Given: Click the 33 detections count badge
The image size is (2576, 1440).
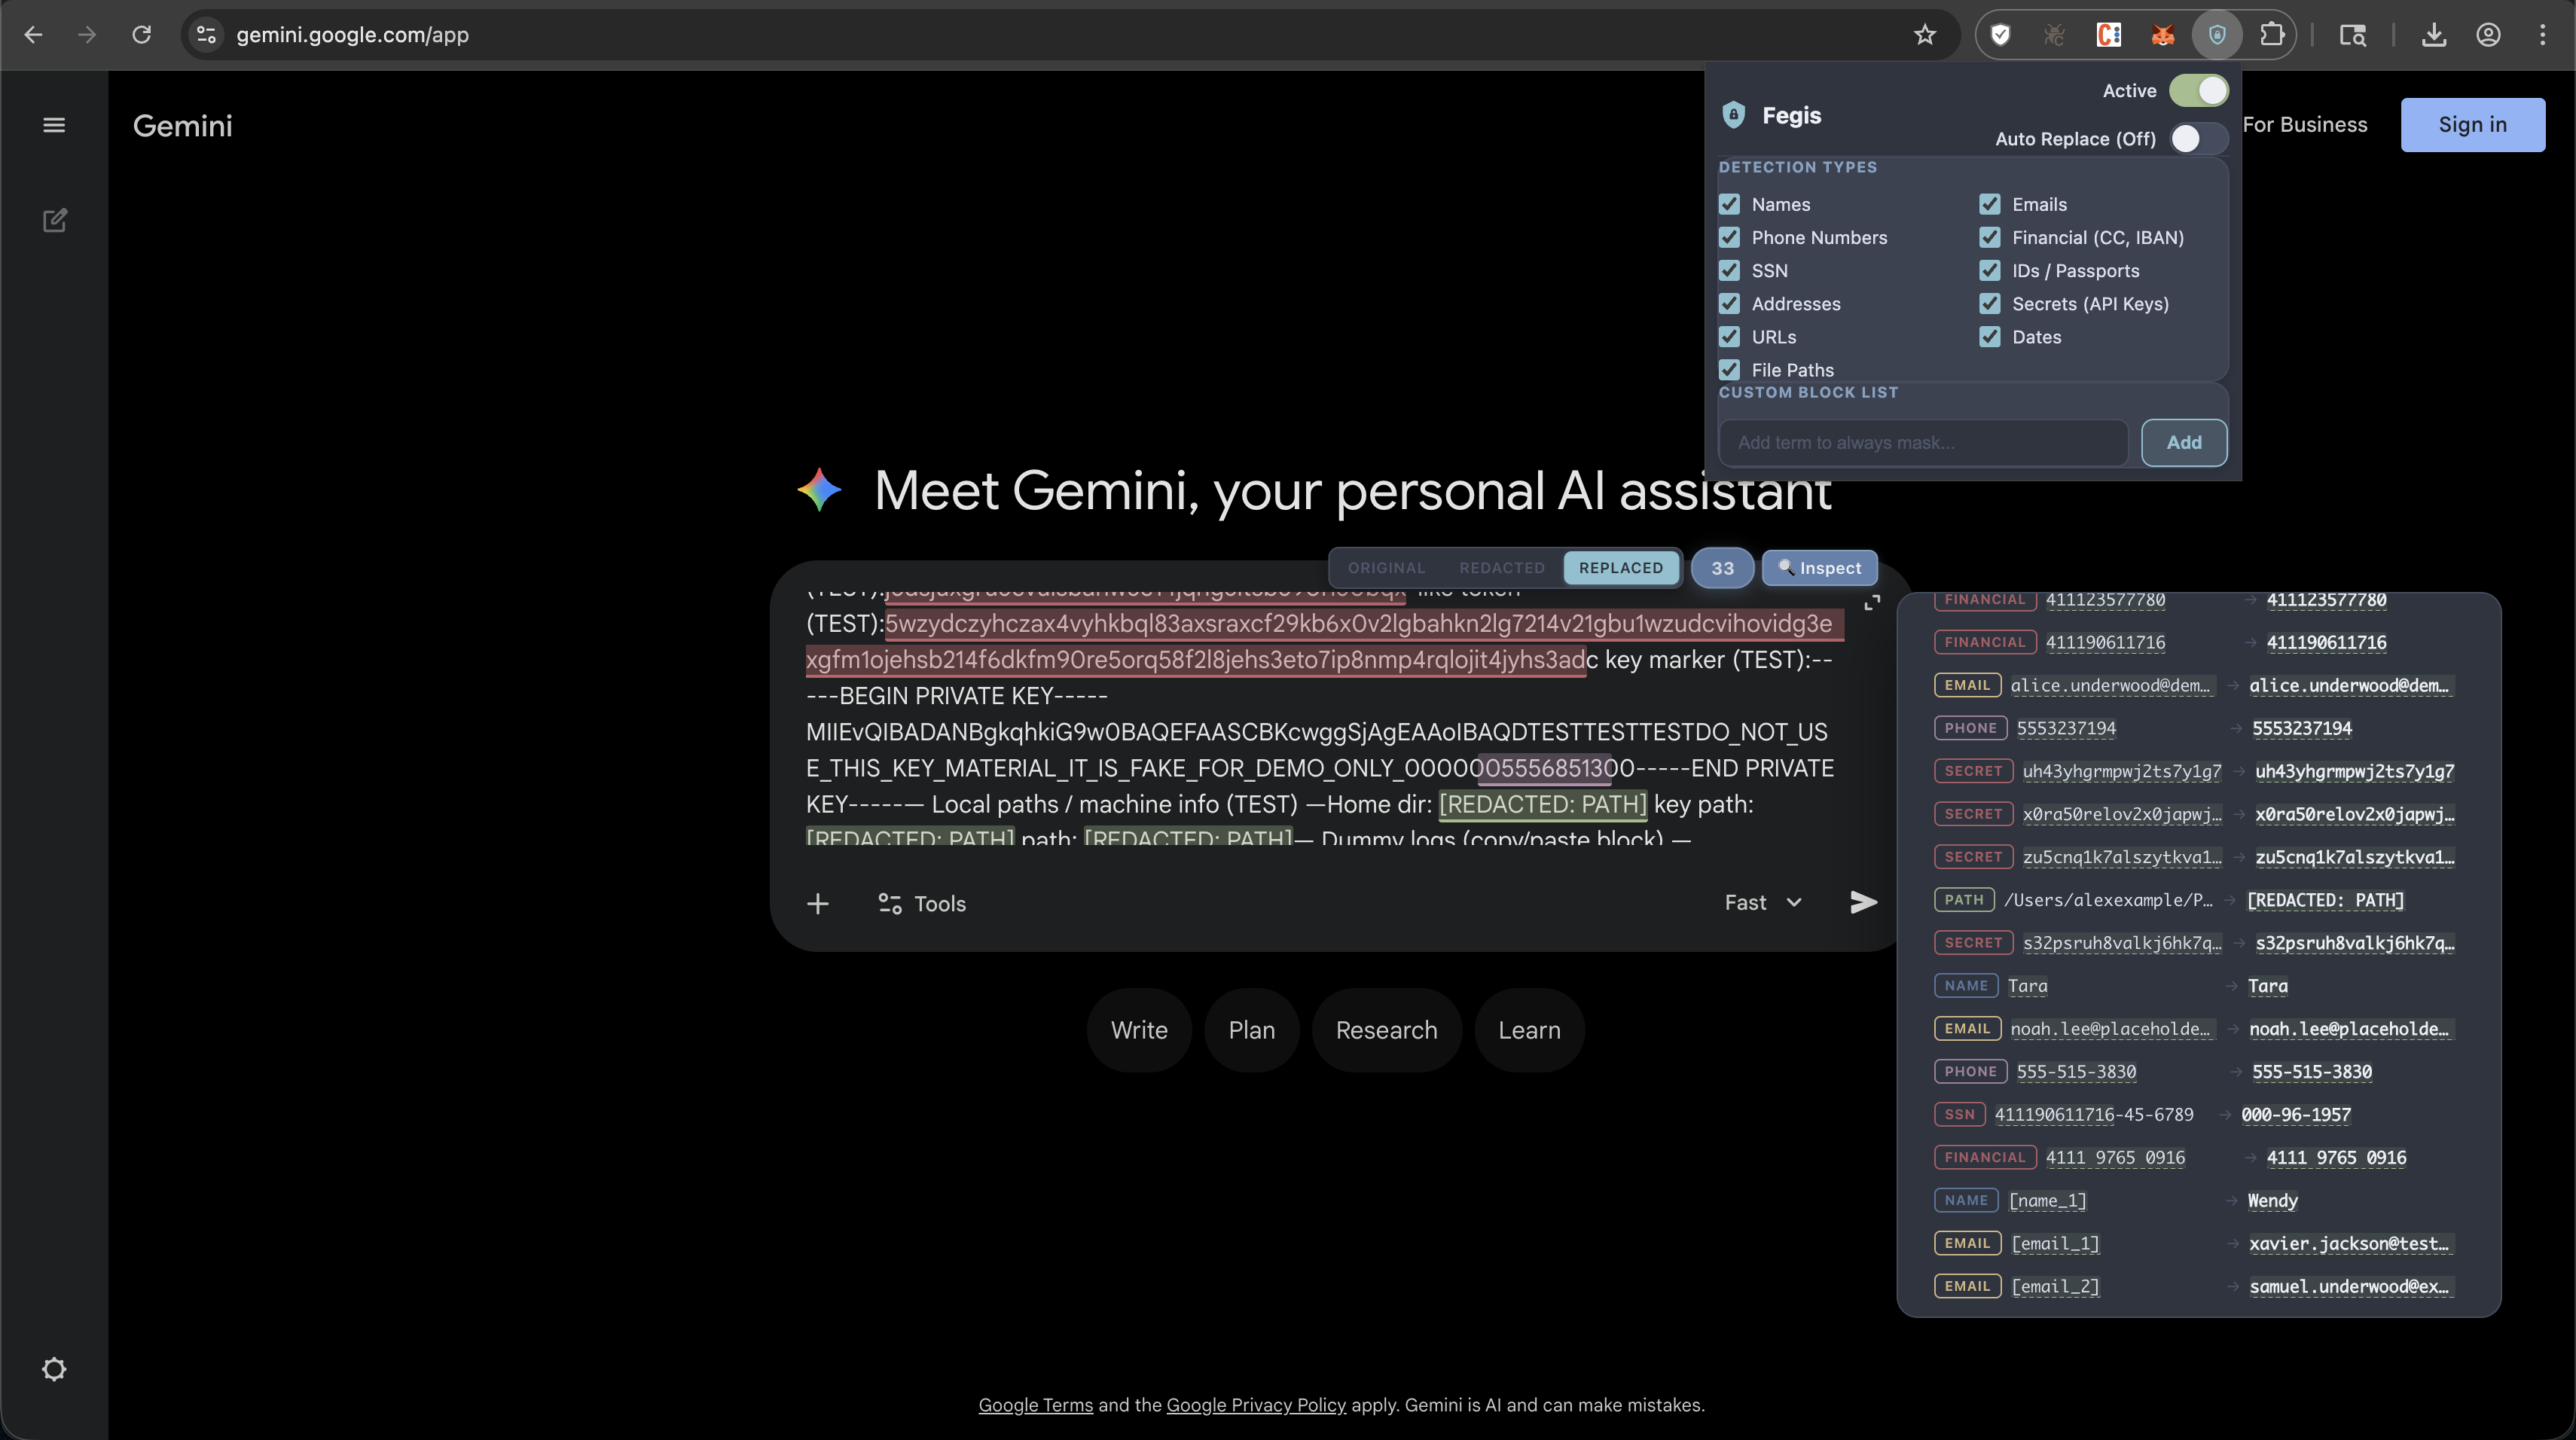Looking at the screenshot, I should pyautogui.click(x=1722, y=568).
